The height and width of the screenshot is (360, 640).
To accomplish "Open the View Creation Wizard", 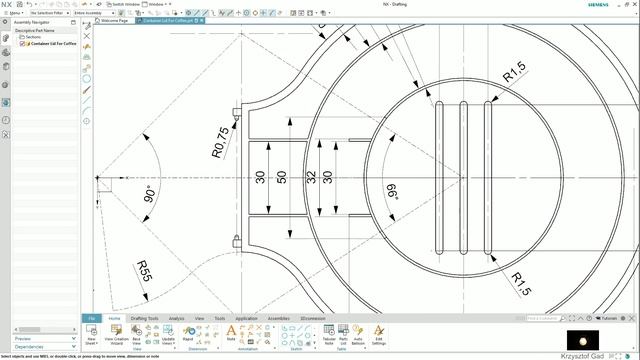I will click(116, 334).
